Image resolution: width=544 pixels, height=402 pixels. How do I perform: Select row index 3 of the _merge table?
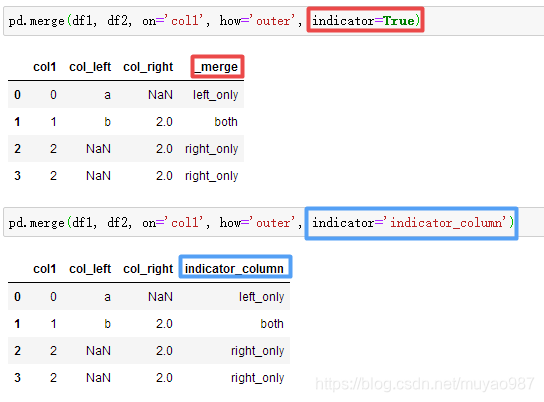(x=17, y=176)
